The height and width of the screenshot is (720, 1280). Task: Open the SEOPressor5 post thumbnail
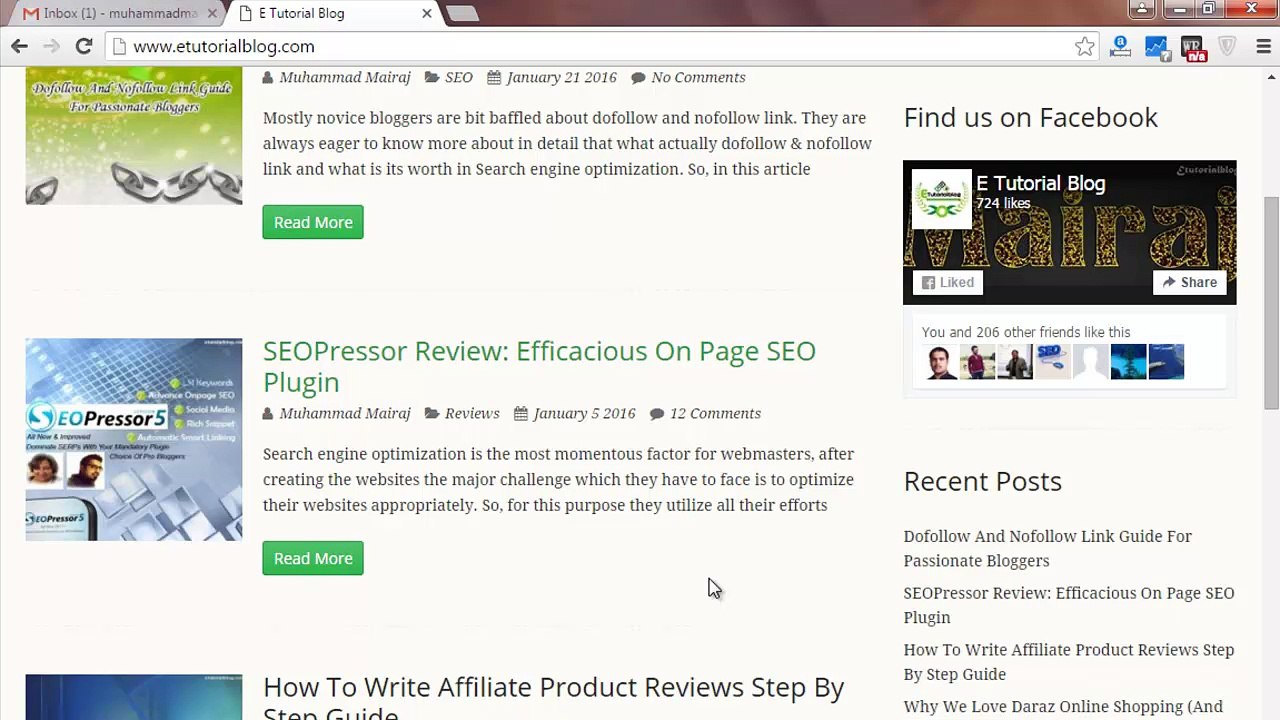coord(134,439)
